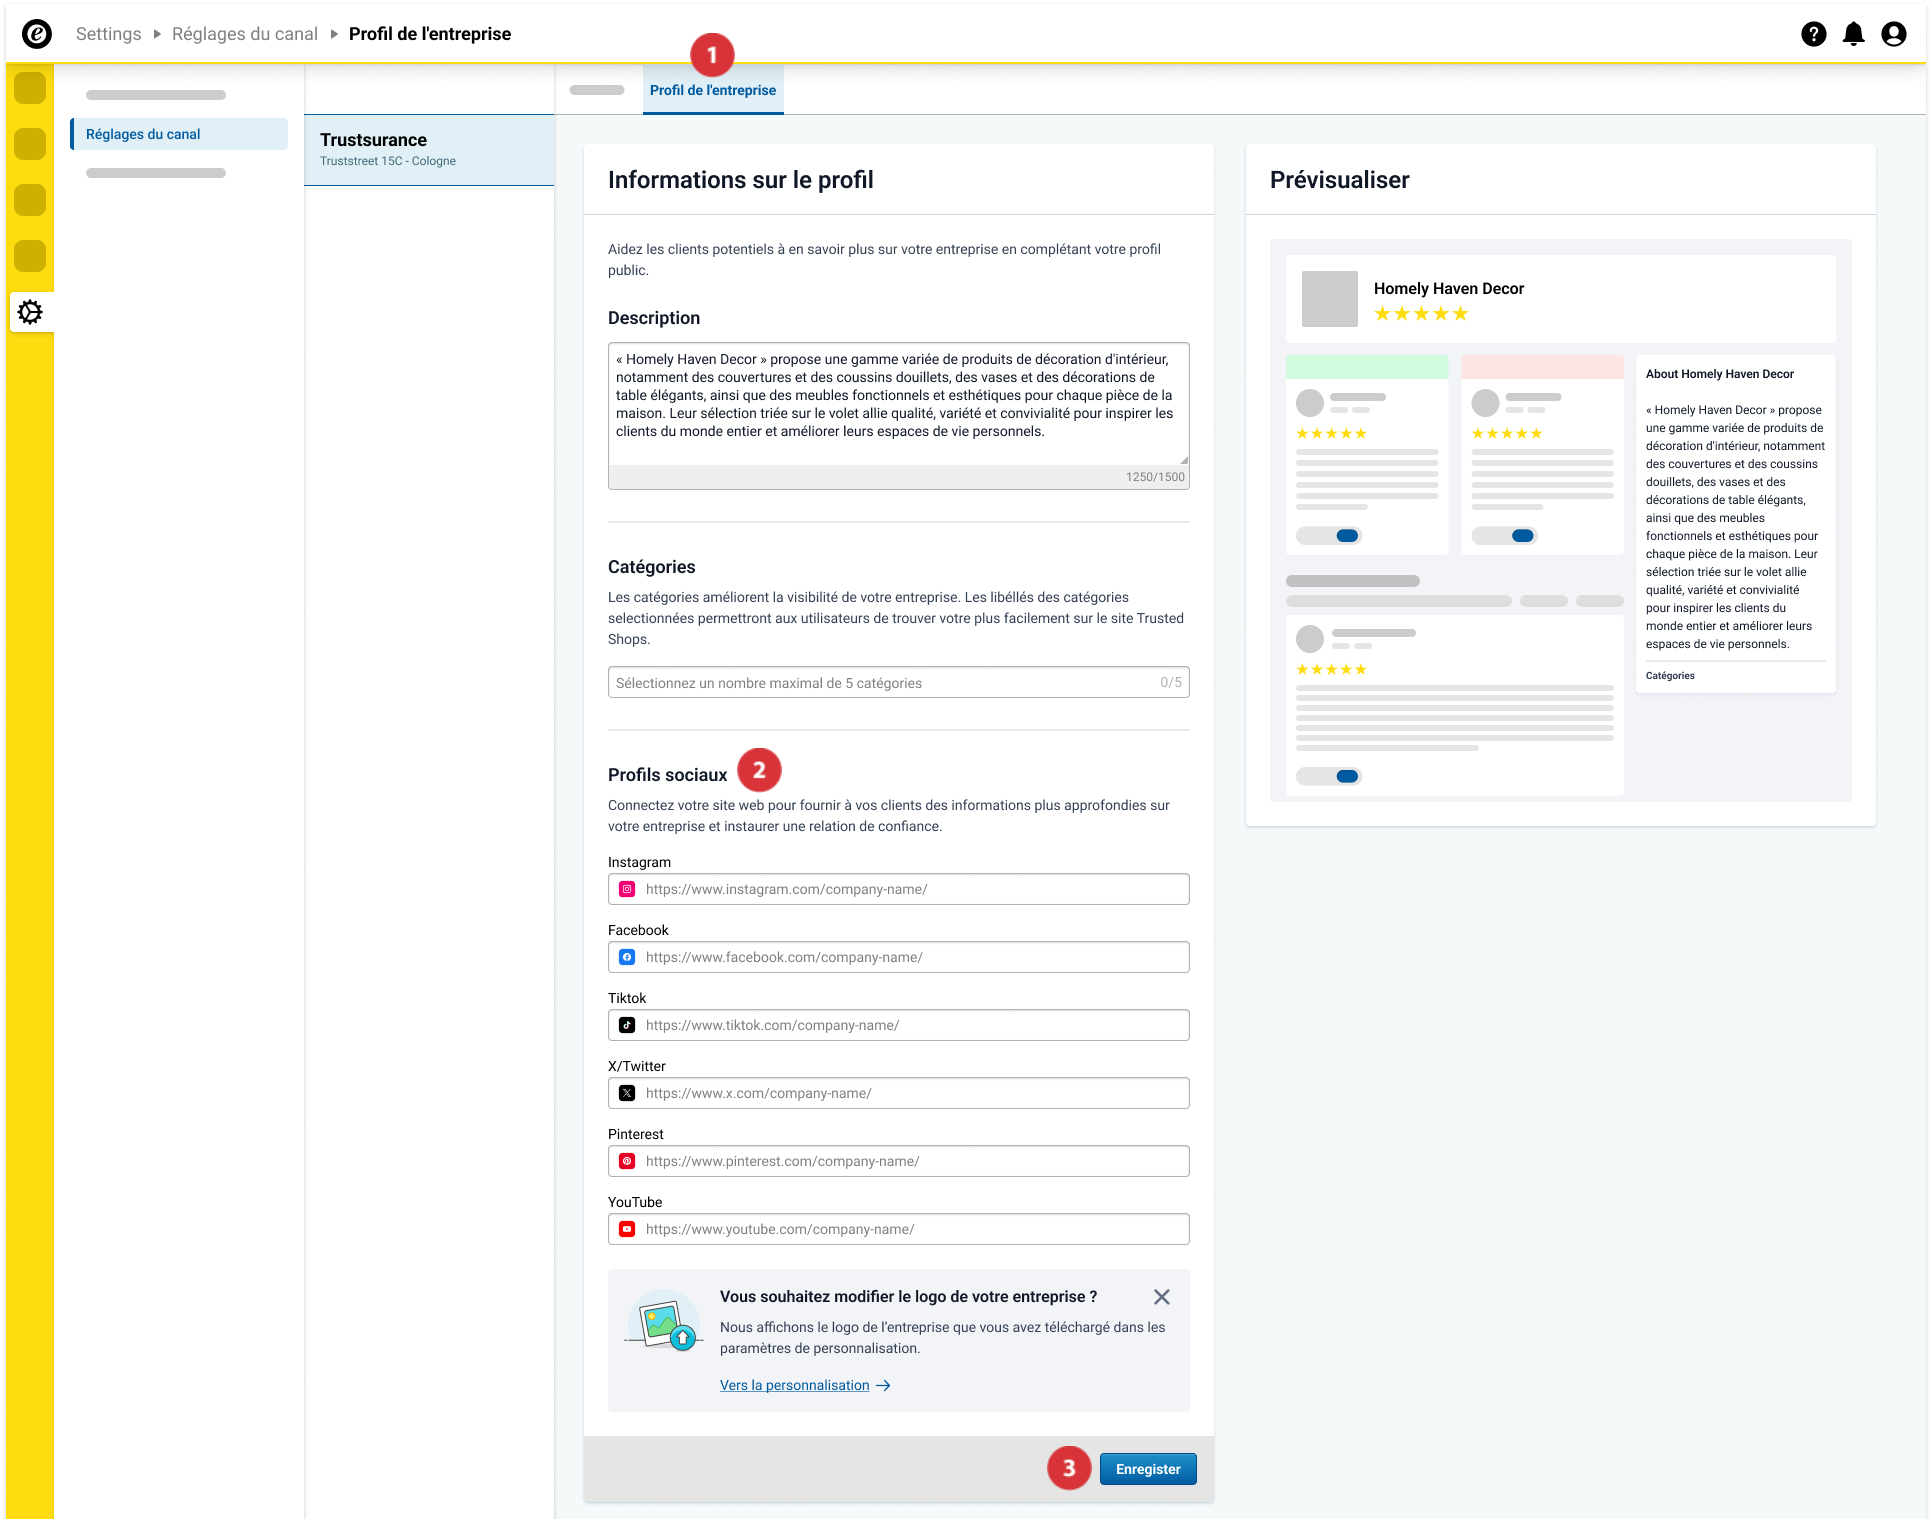This screenshot has width=1932, height=1519.
Task: Click the Instagram icon in the field
Action: pyautogui.click(x=627, y=889)
